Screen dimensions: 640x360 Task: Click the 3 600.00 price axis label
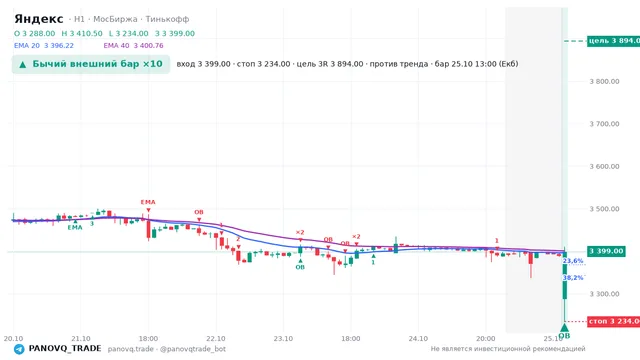click(x=604, y=166)
